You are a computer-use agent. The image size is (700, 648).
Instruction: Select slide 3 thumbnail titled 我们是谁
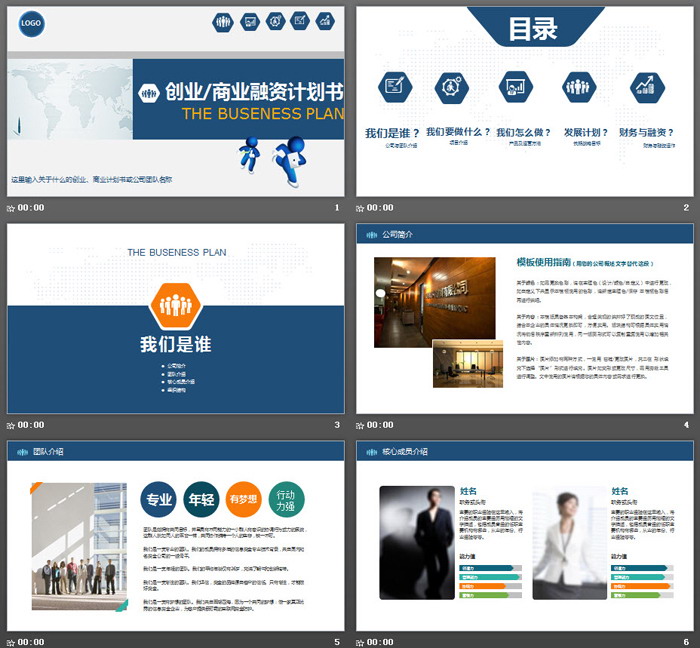(x=175, y=318)
